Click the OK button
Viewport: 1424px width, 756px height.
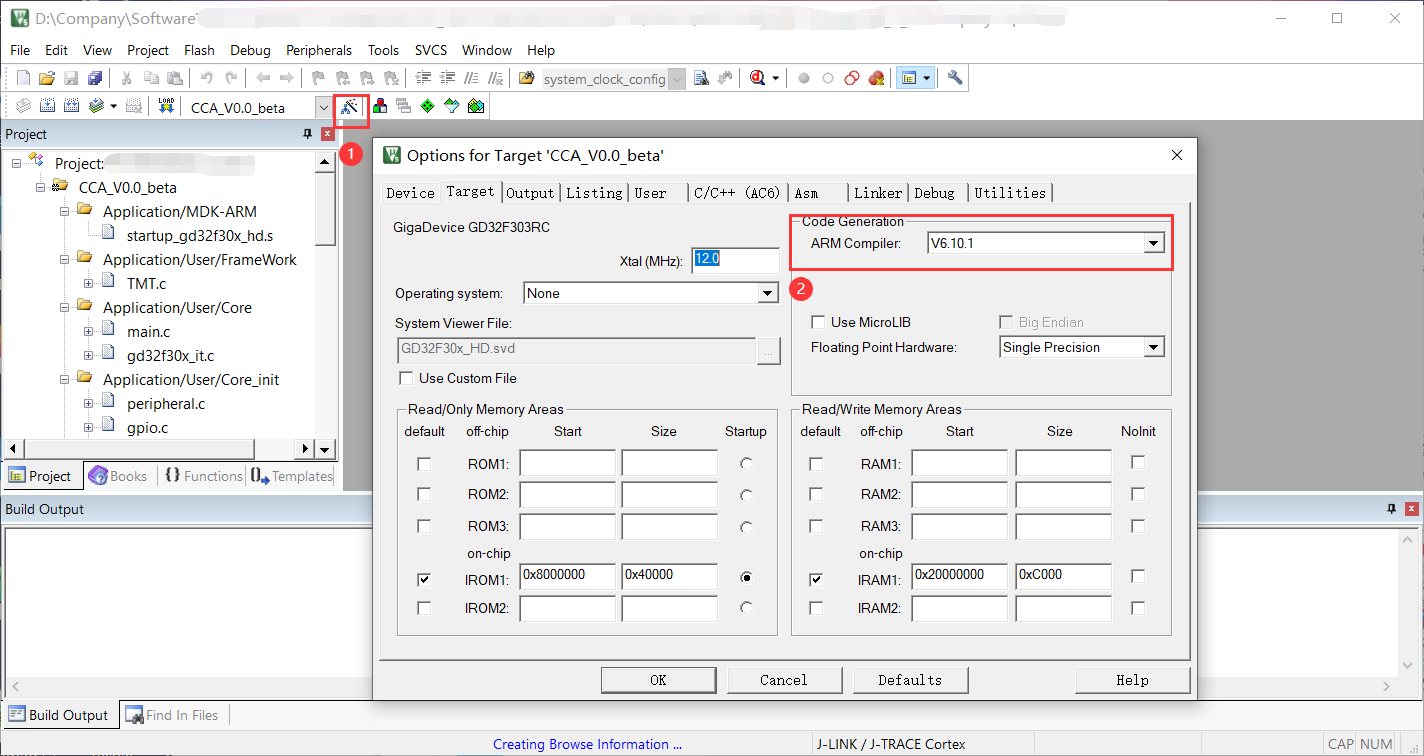[658, 680]
